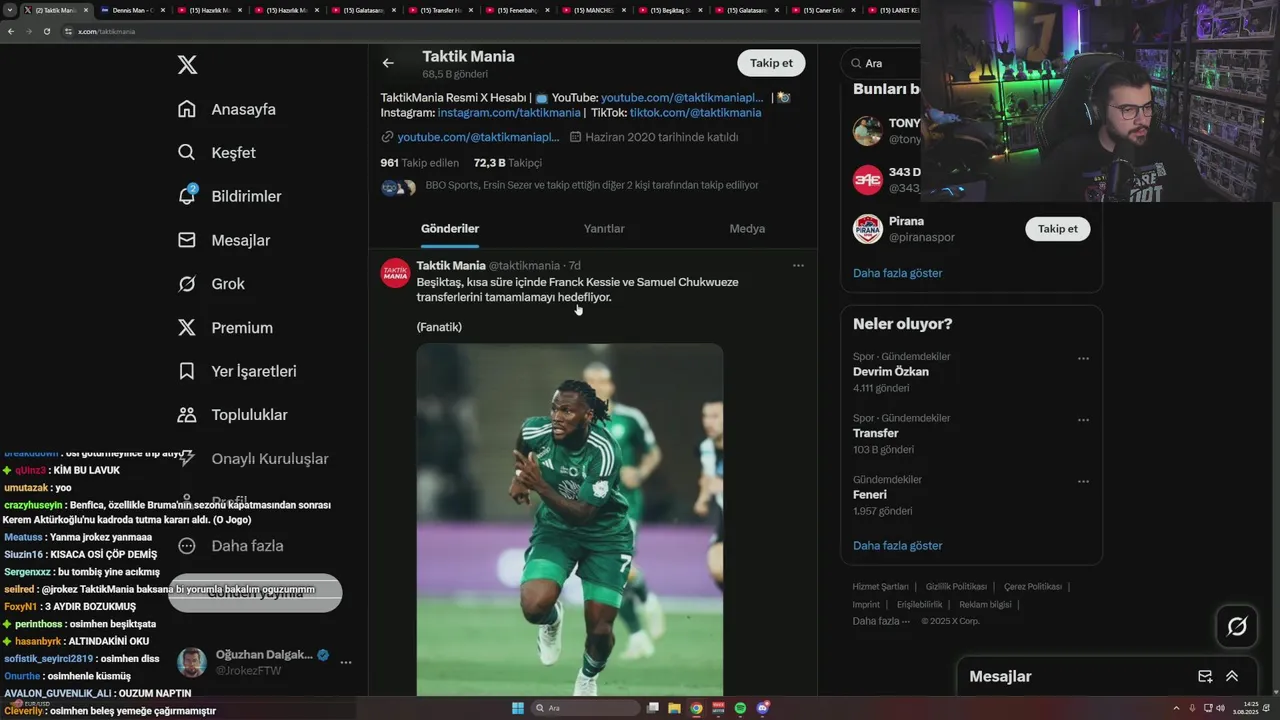Open Onaylı Kuruluşlar in sidebar
Viewport: 1280px width, 720px height.
(253, 459)
